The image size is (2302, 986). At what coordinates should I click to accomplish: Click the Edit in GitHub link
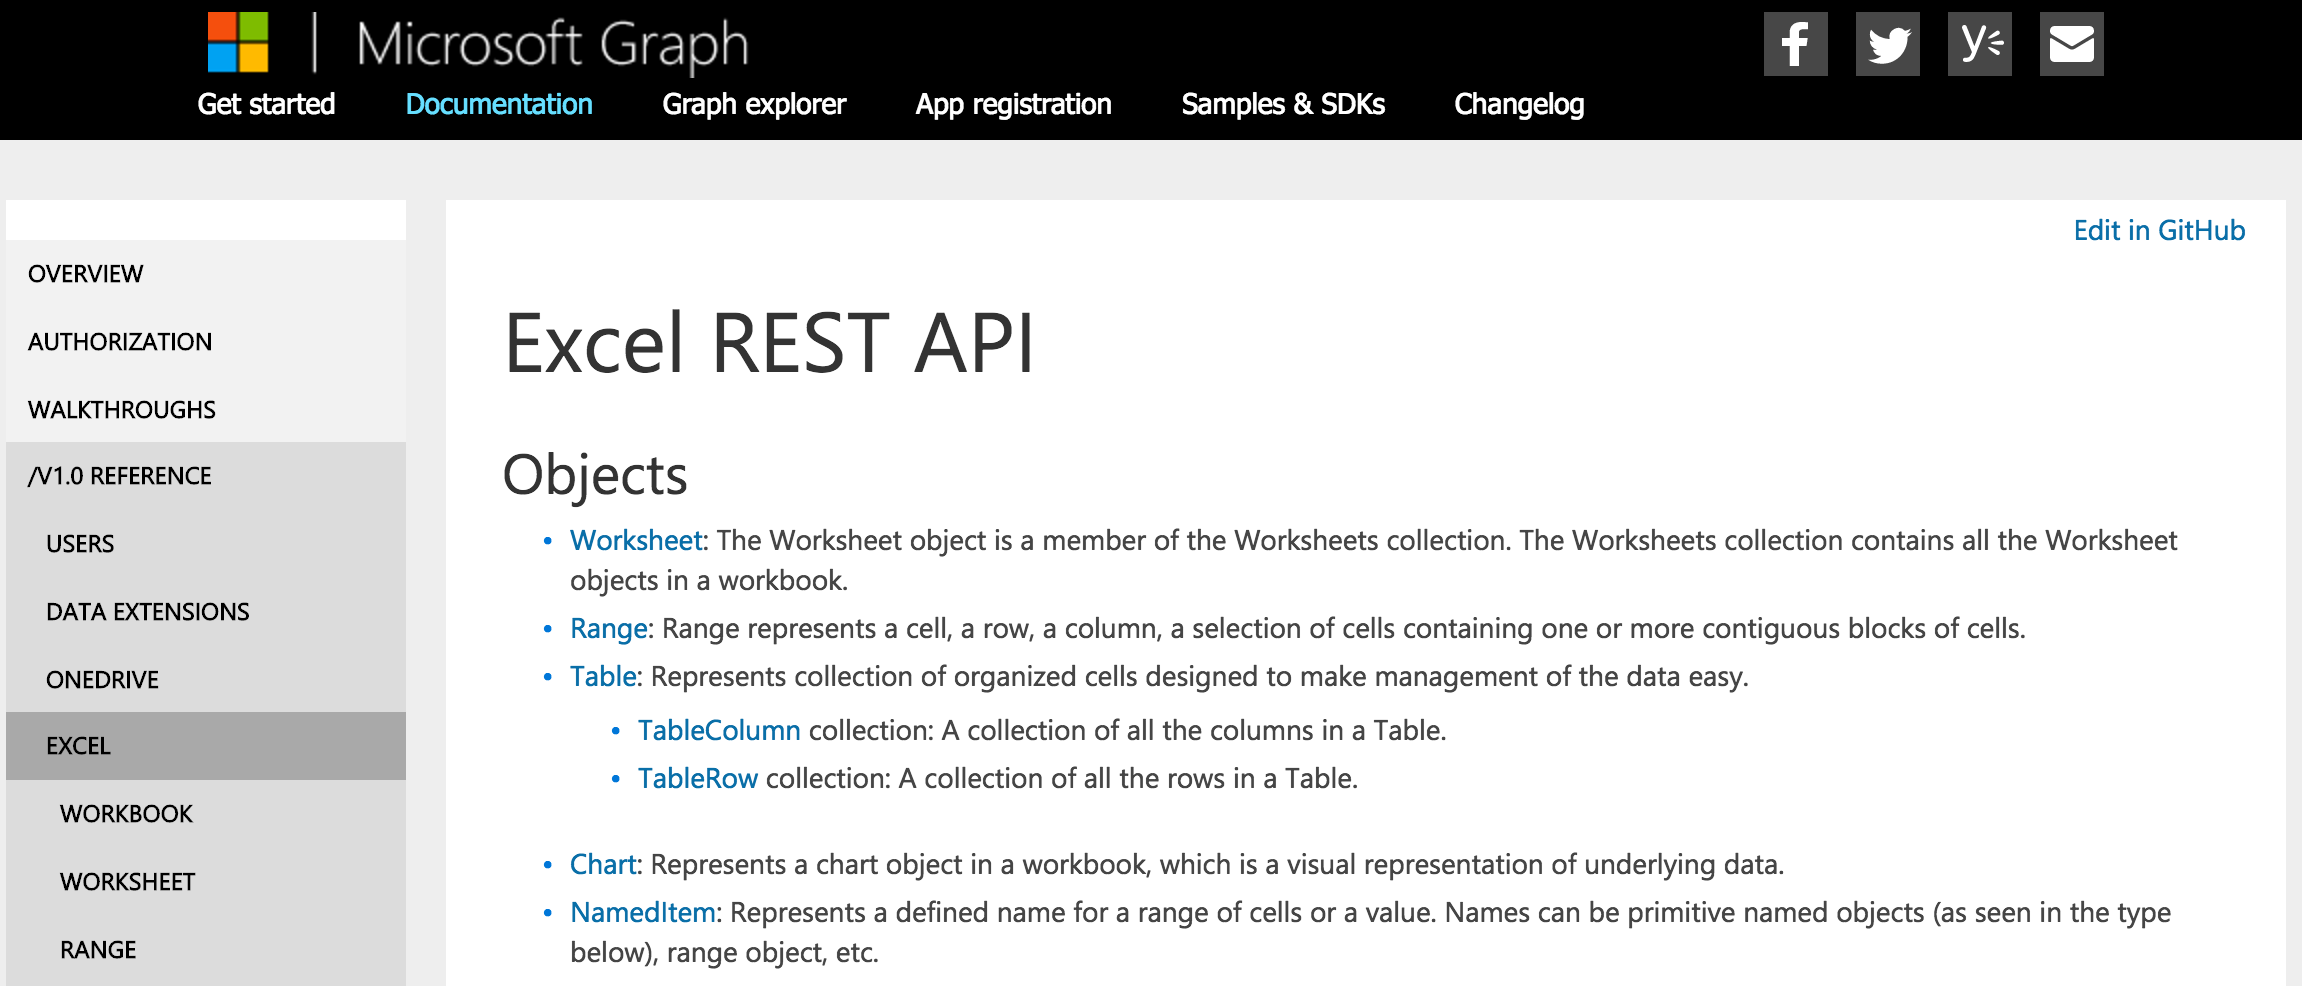pos(2159,230)
